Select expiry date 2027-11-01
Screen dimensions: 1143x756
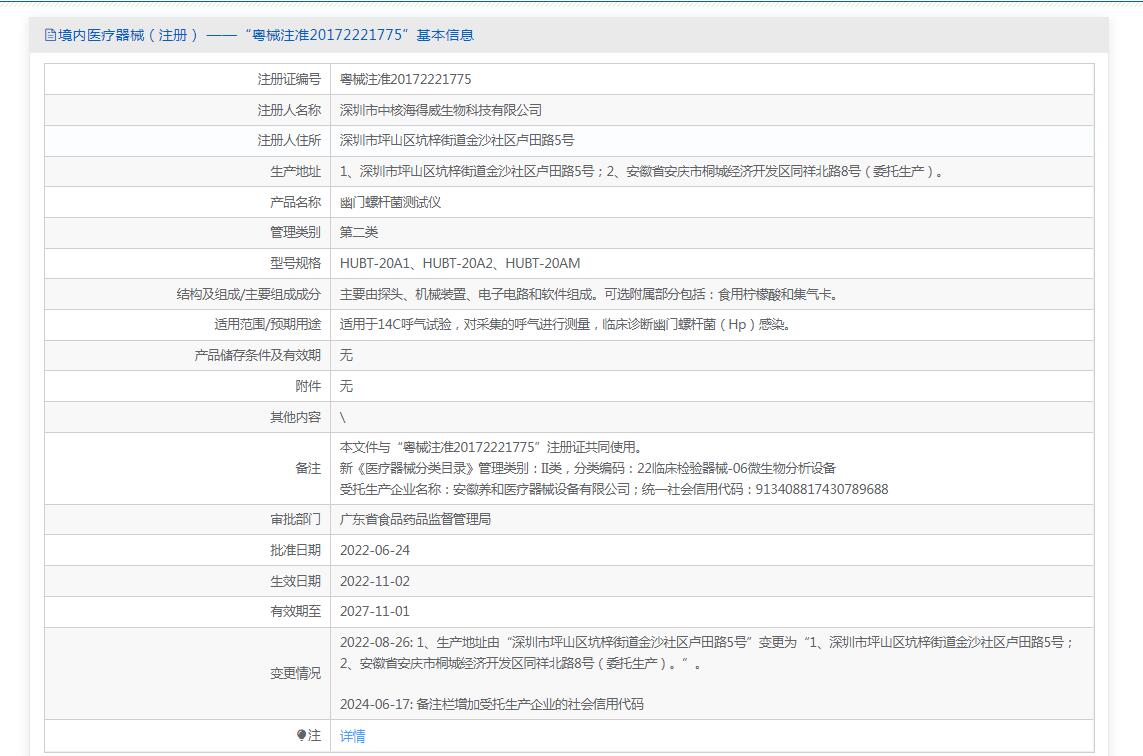pyautogui.click(x=374, y=611)
